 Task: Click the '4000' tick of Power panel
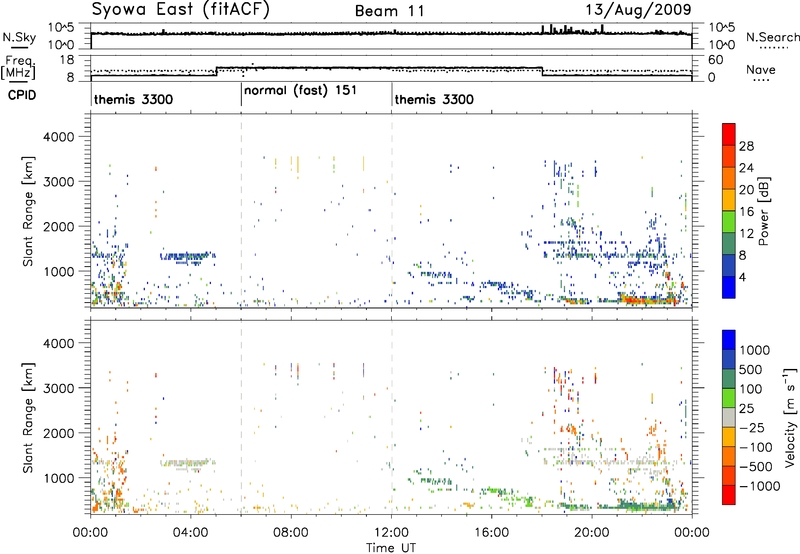click(59, 137)
